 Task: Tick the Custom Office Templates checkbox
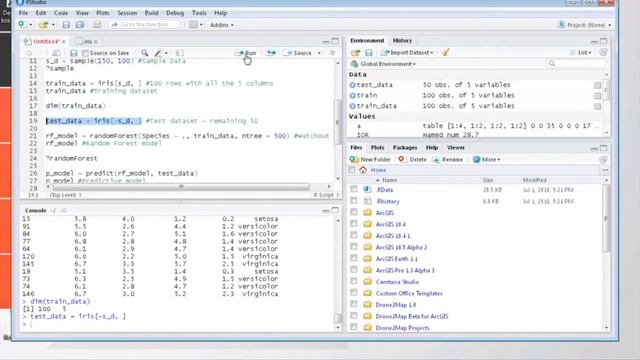tap(353, 293)
